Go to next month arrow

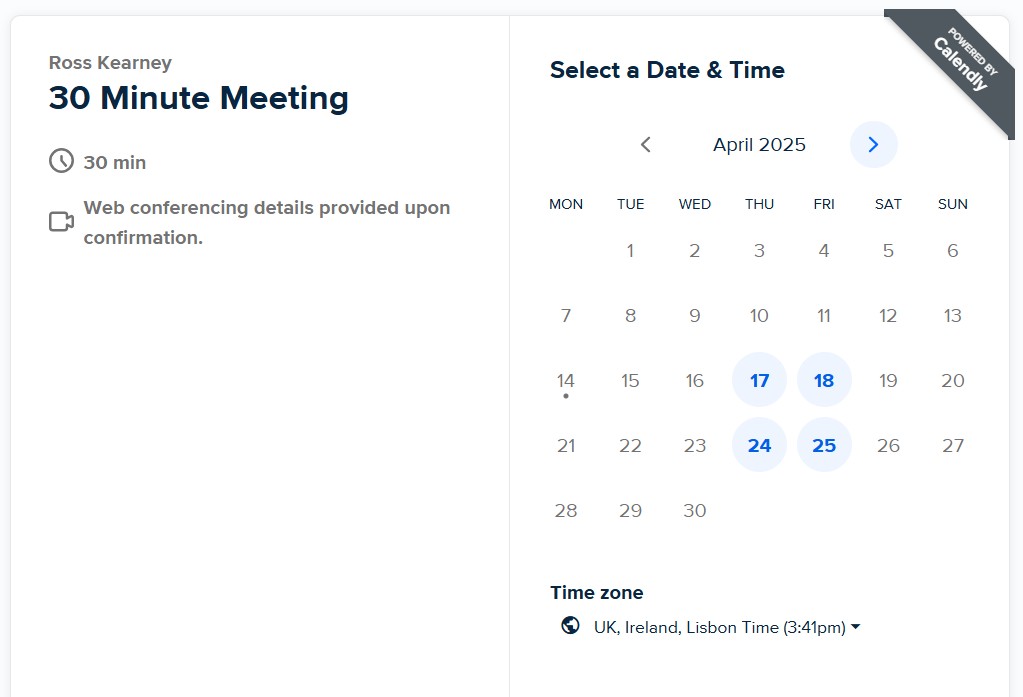click(873, 145)
